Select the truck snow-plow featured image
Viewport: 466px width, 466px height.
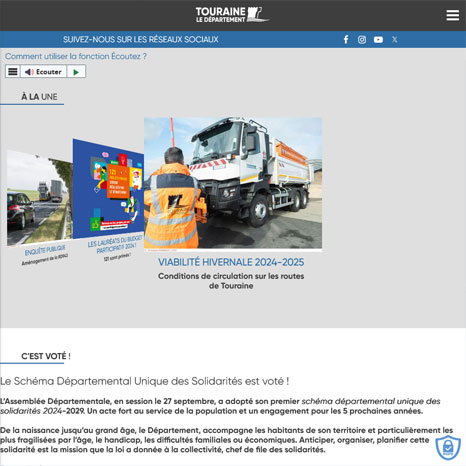tap(233, 183)
